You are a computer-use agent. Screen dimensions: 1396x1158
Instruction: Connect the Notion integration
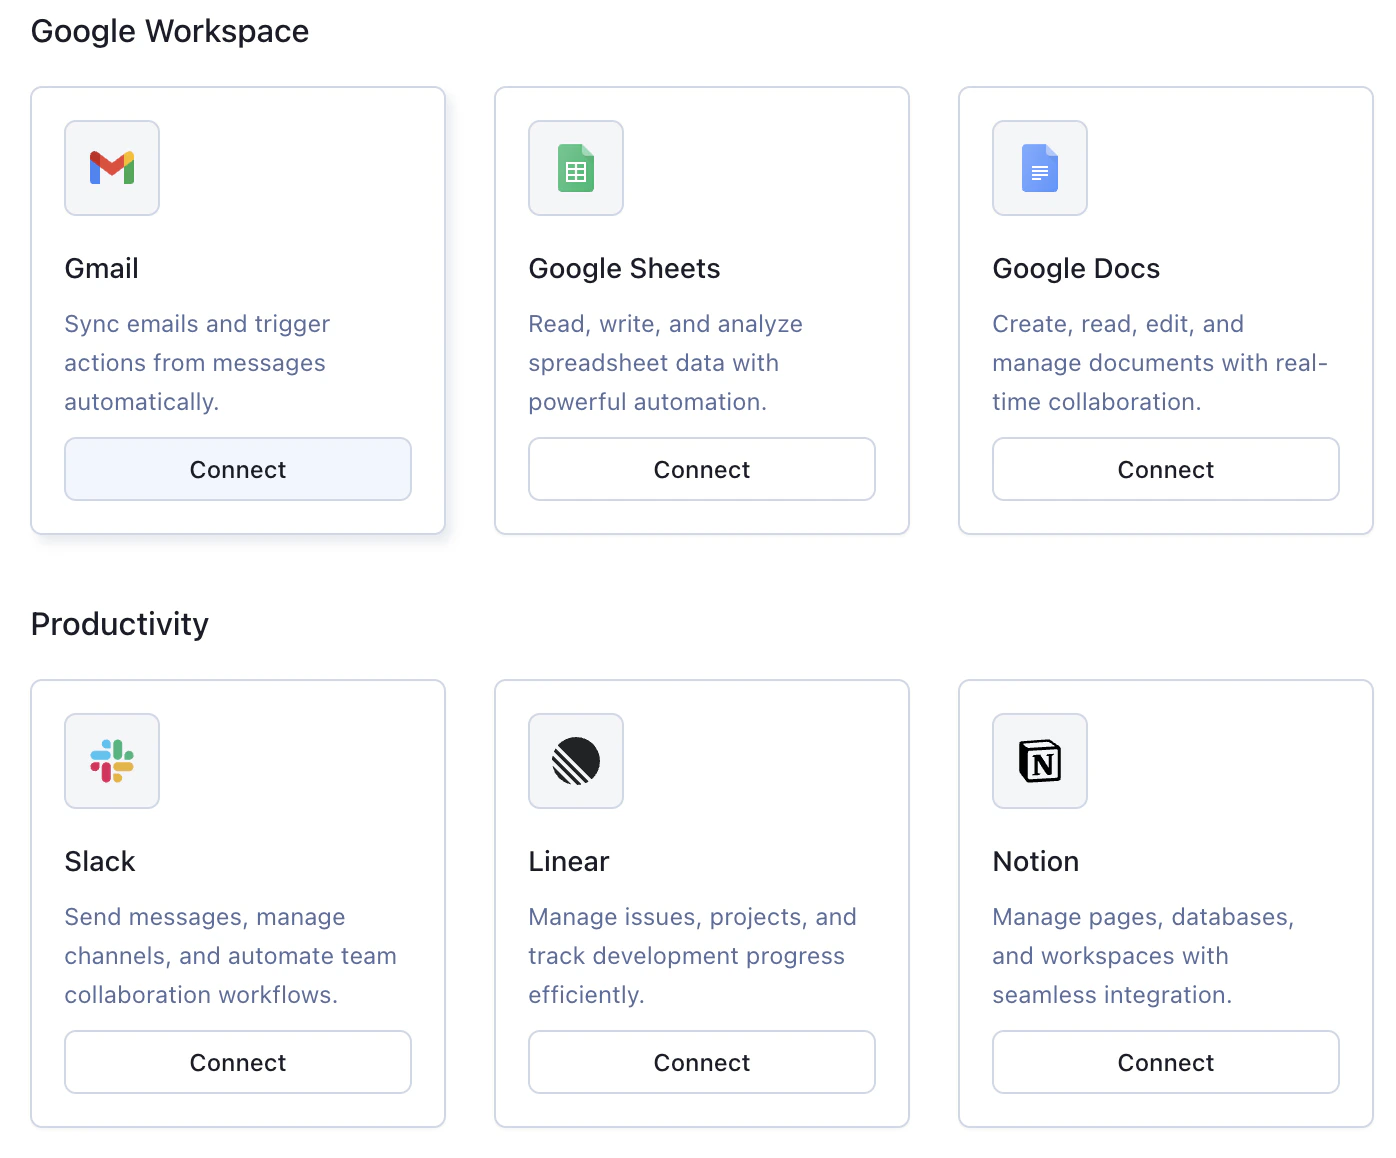click(x=1166, y=1062)
